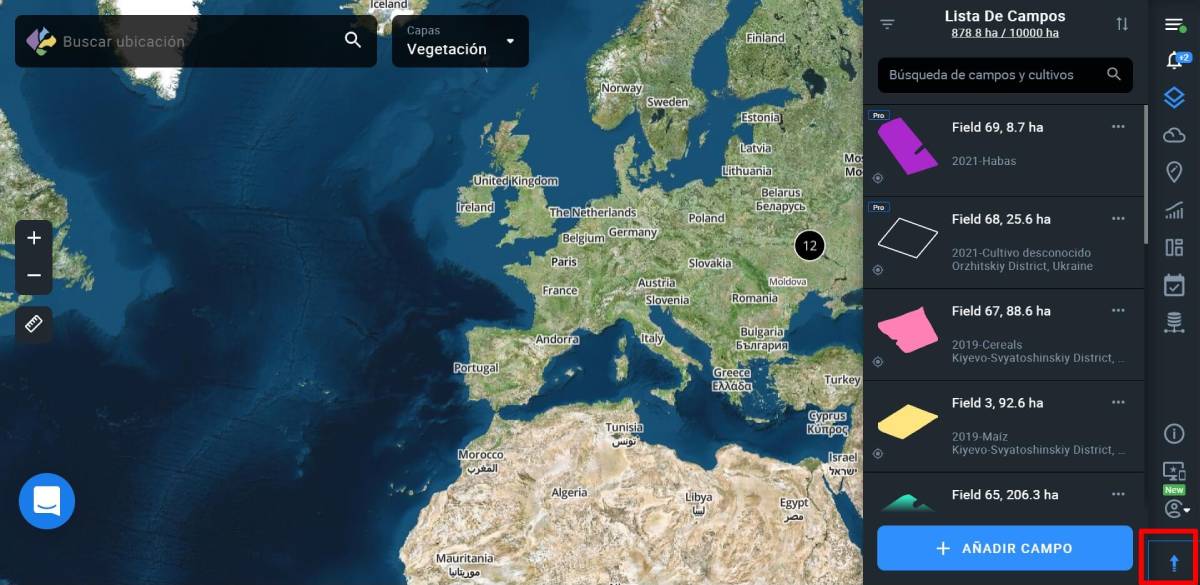Locate Field 69 on the map
The width and height of the screenshot is (1200, 585).
click(877, 178)
